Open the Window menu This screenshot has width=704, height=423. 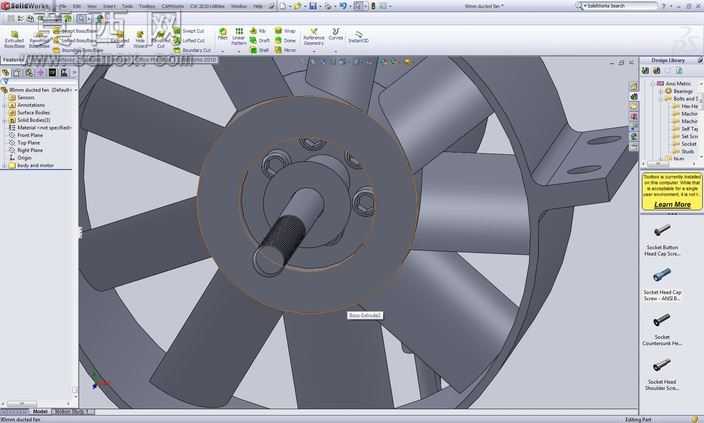239,6
